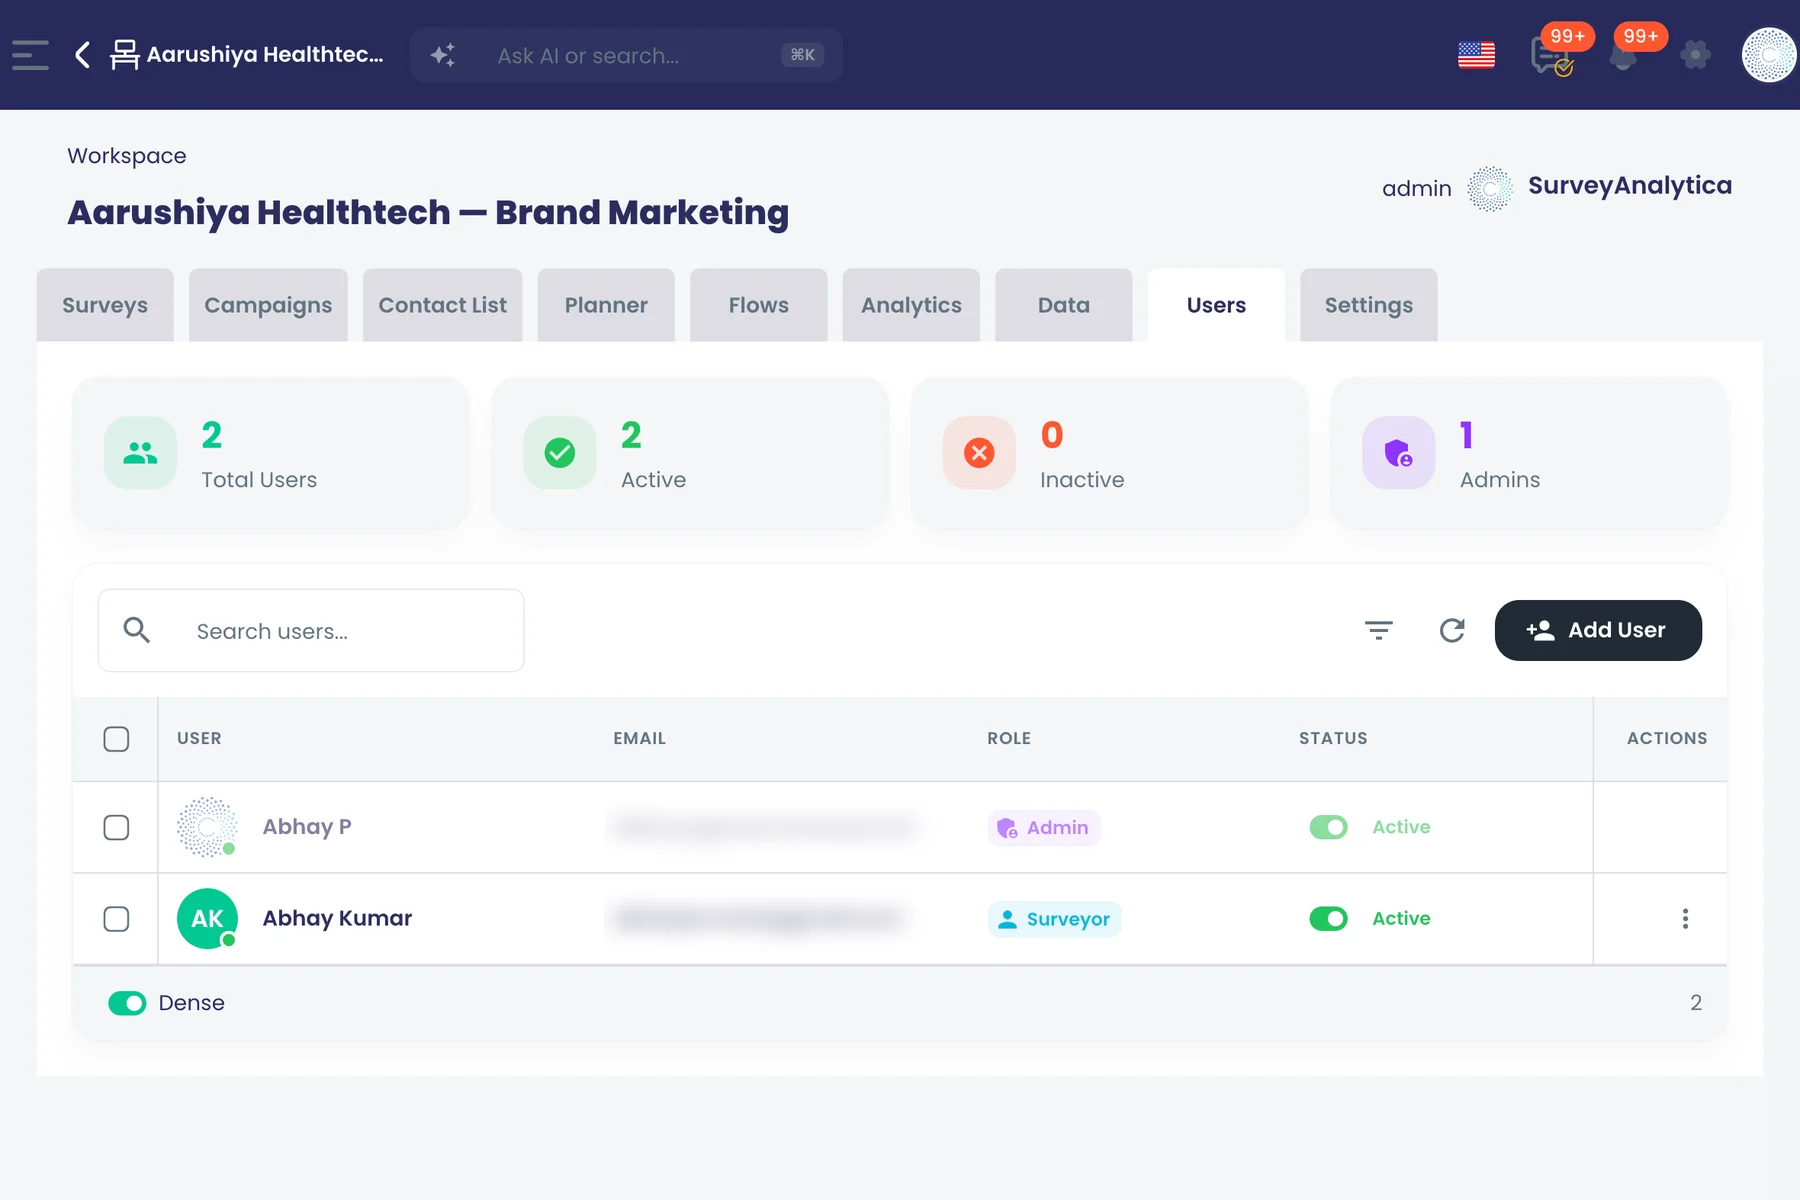Image resolution: width=1800 pixels, height=1200 pixels.
Task: Open the notifications bell icon
Action: (x=1623, y=55)
